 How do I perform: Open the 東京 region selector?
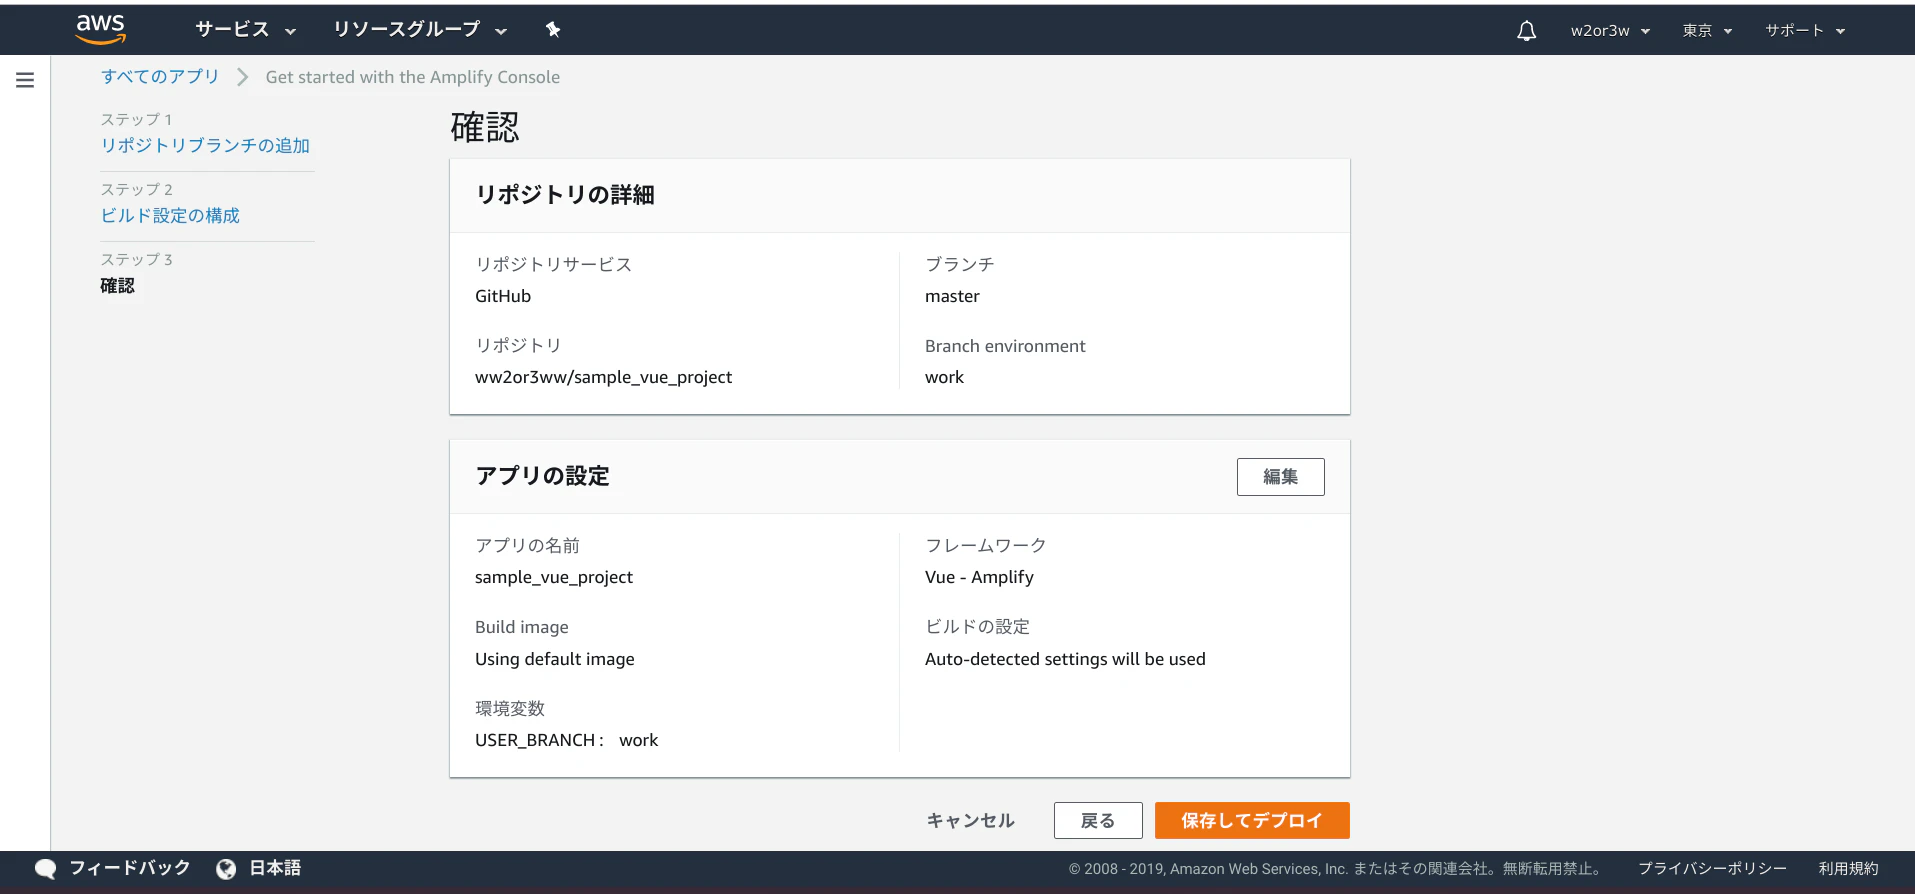1707,31
